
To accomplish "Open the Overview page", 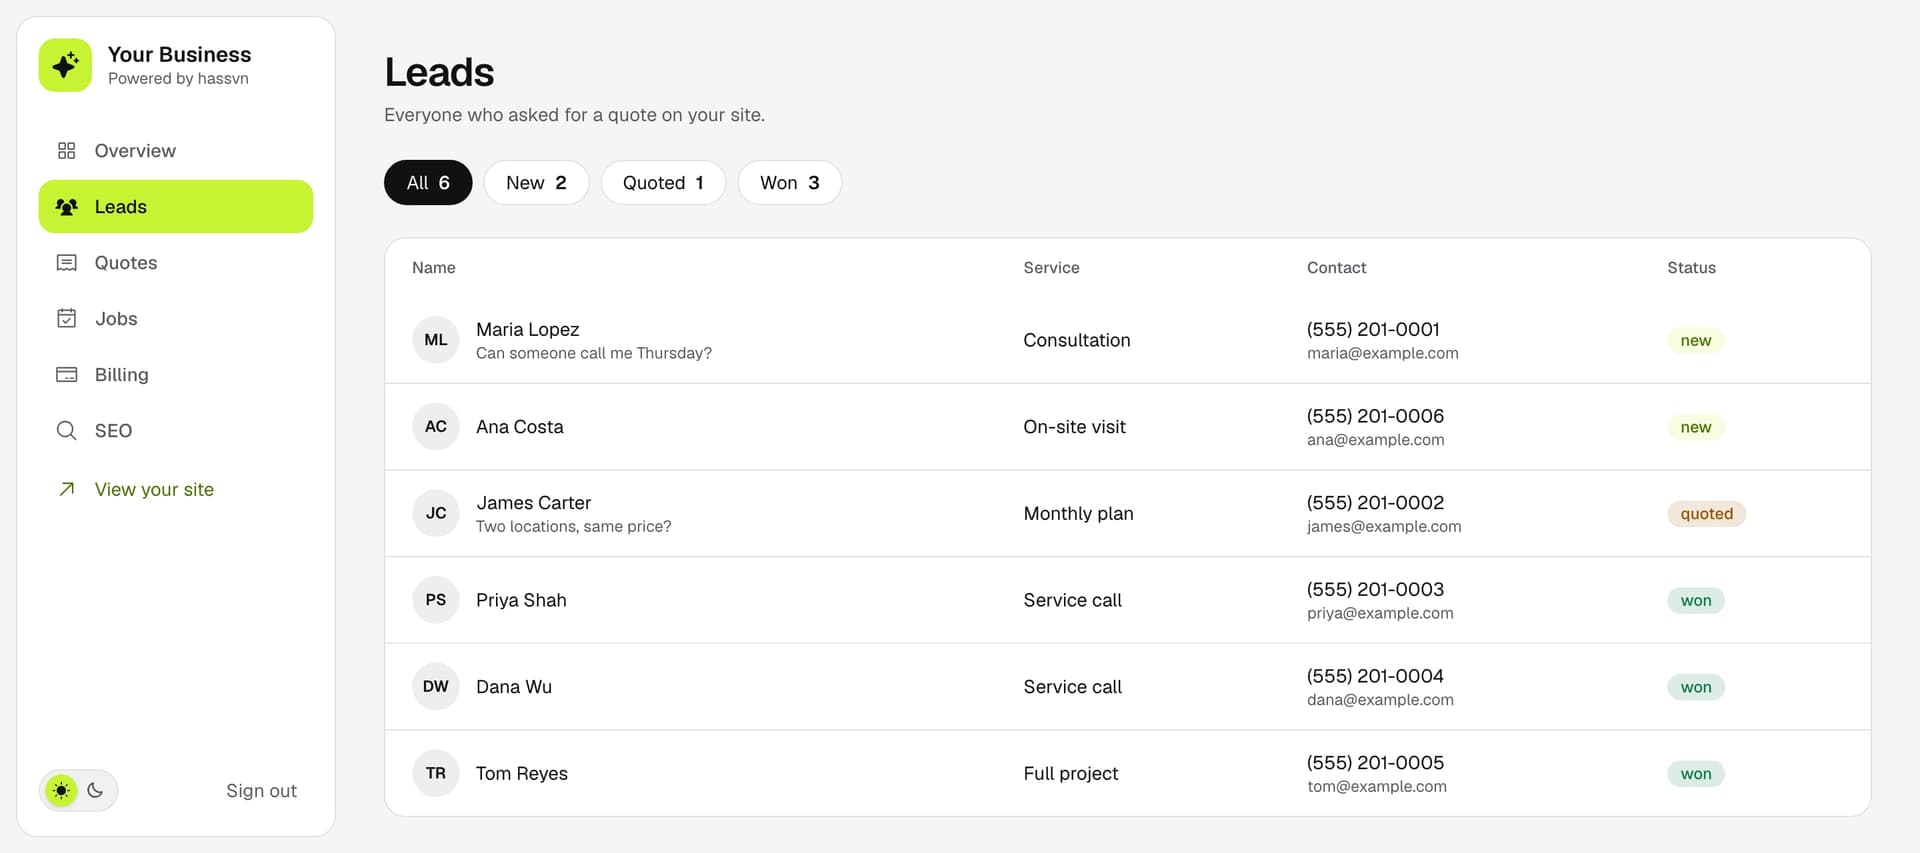I will [x=176, y=151].
